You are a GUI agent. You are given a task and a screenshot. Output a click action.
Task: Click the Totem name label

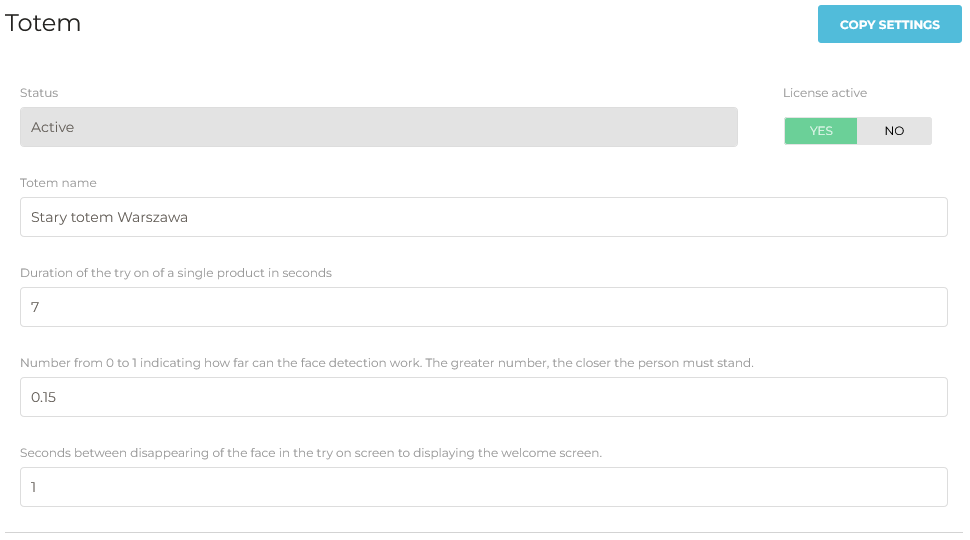point(58,183)
